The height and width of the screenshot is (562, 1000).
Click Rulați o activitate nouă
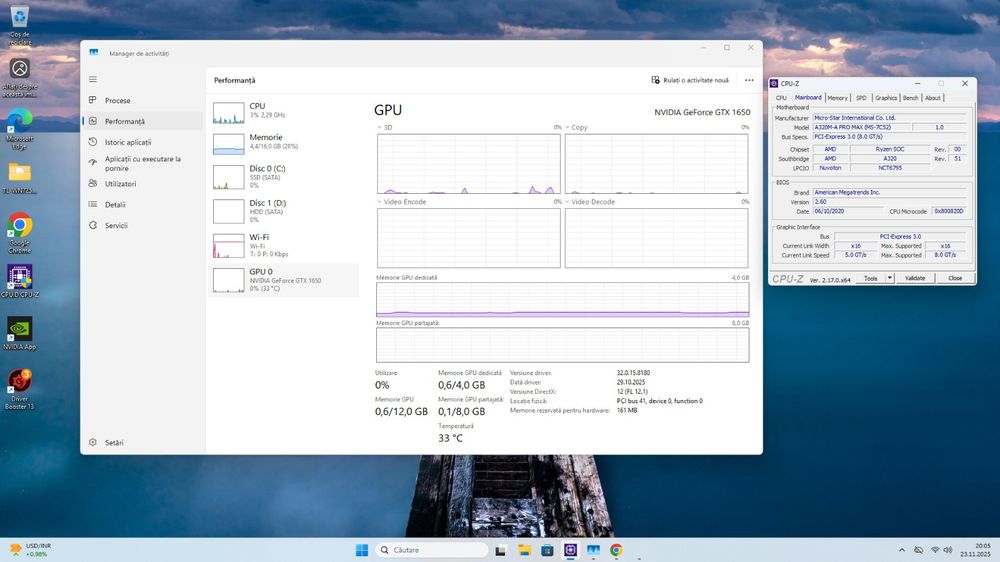coord(690,80)
